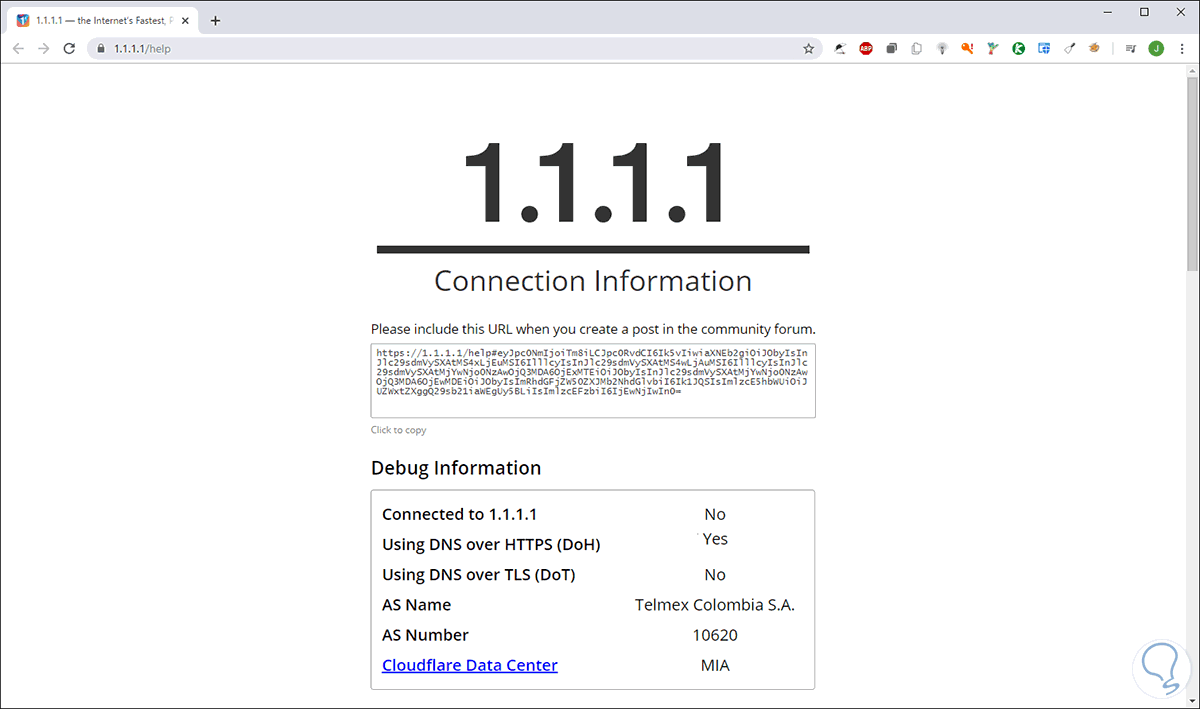Click the 'Telmex Colombia S.A.' value
The width and height of the screenshot is (1200, 709).
pos(715,605)
